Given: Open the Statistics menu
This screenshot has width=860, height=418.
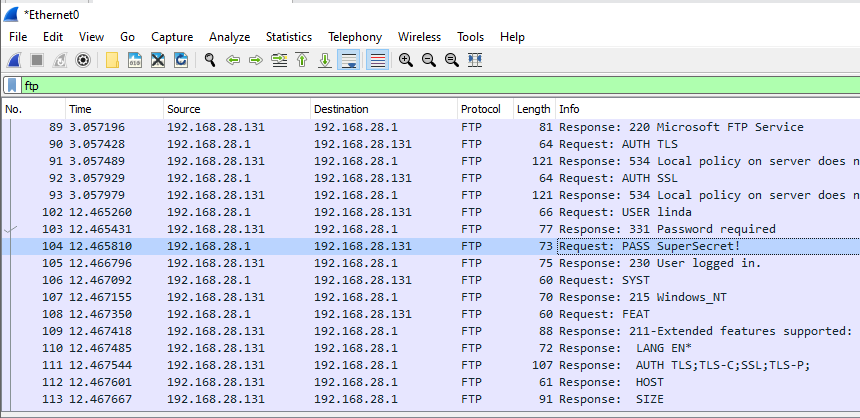Looking at the screenshot, I should click(x=289, y=37).
